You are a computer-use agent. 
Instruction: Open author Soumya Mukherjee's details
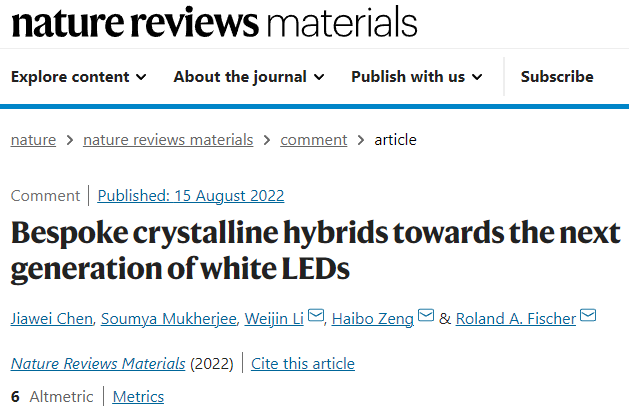click(x=166, y=318)
